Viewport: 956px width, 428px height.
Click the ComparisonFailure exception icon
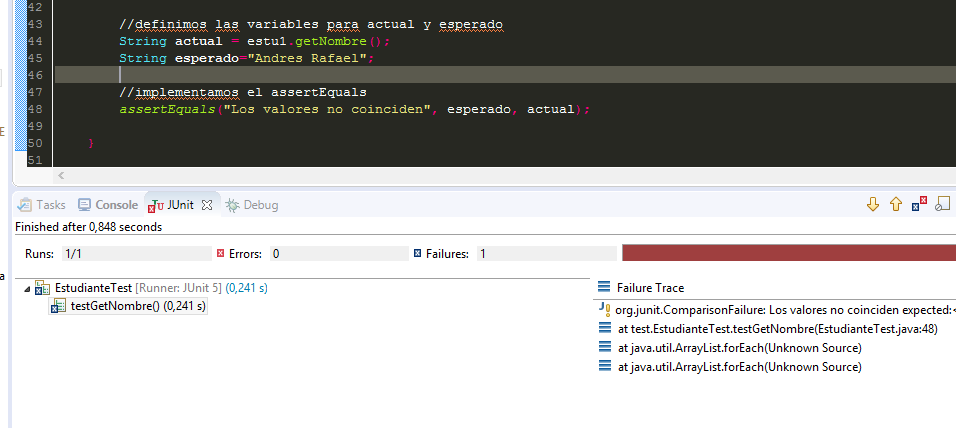(604, 309)
